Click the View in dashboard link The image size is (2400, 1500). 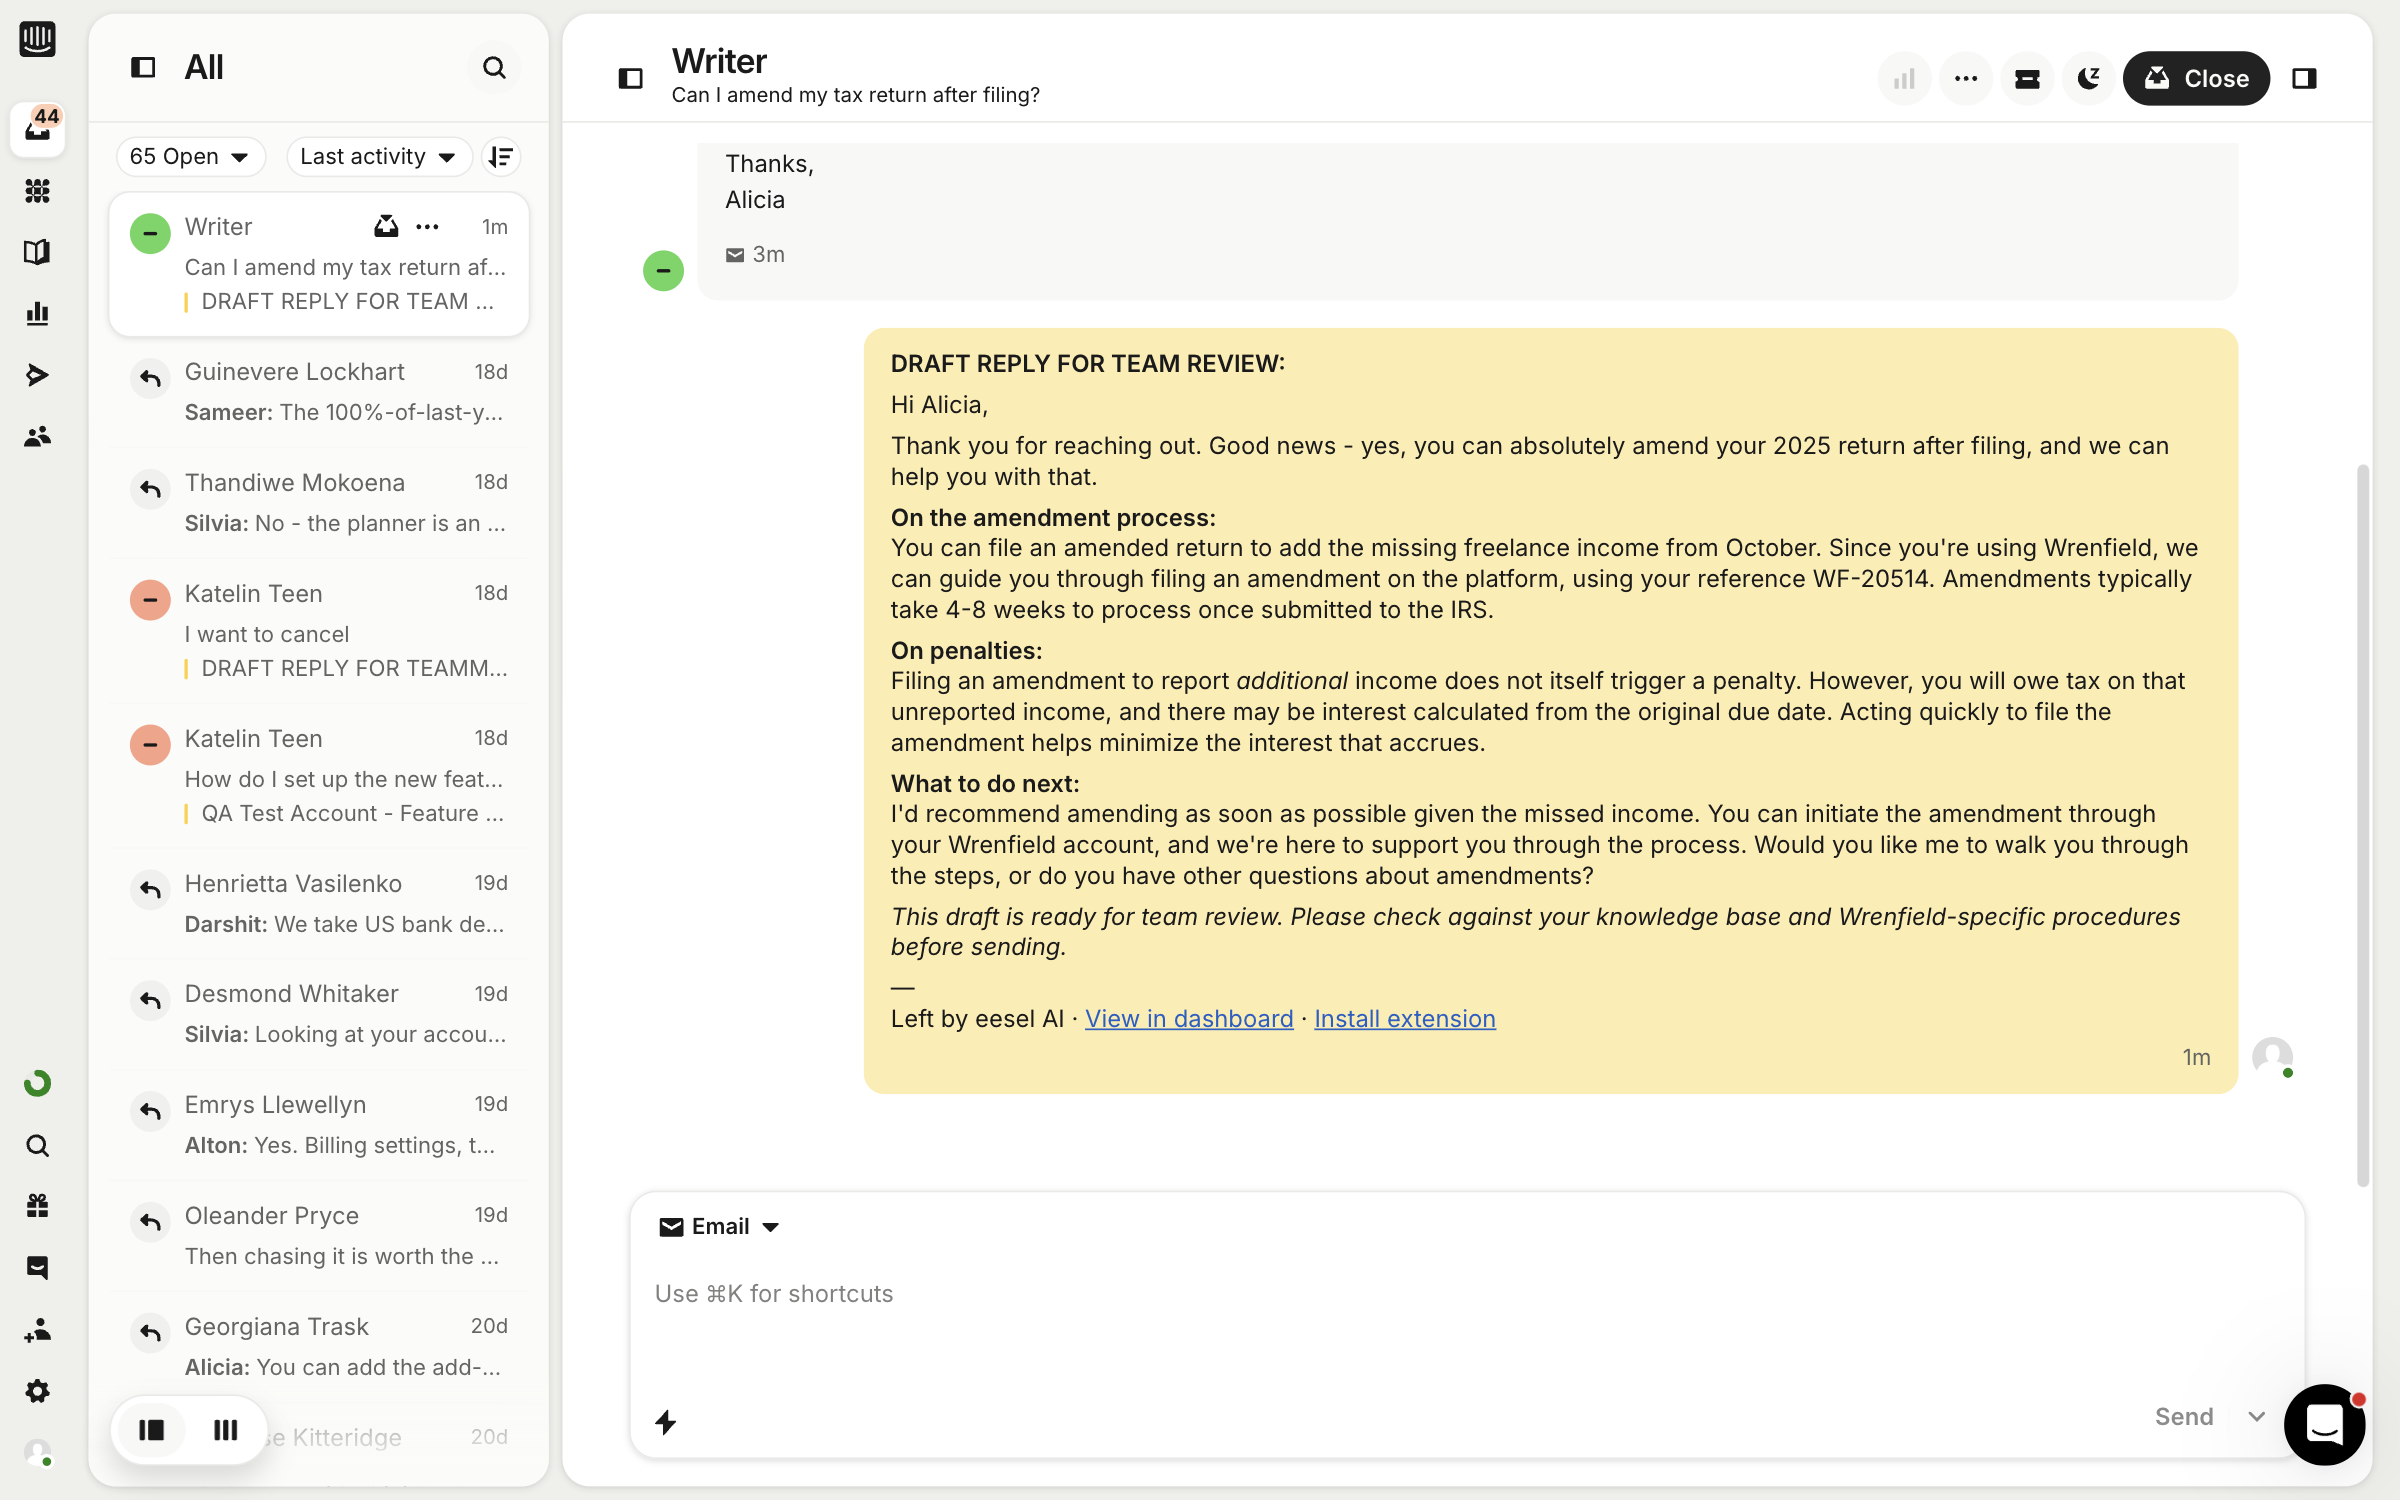coord(1189,1018)
